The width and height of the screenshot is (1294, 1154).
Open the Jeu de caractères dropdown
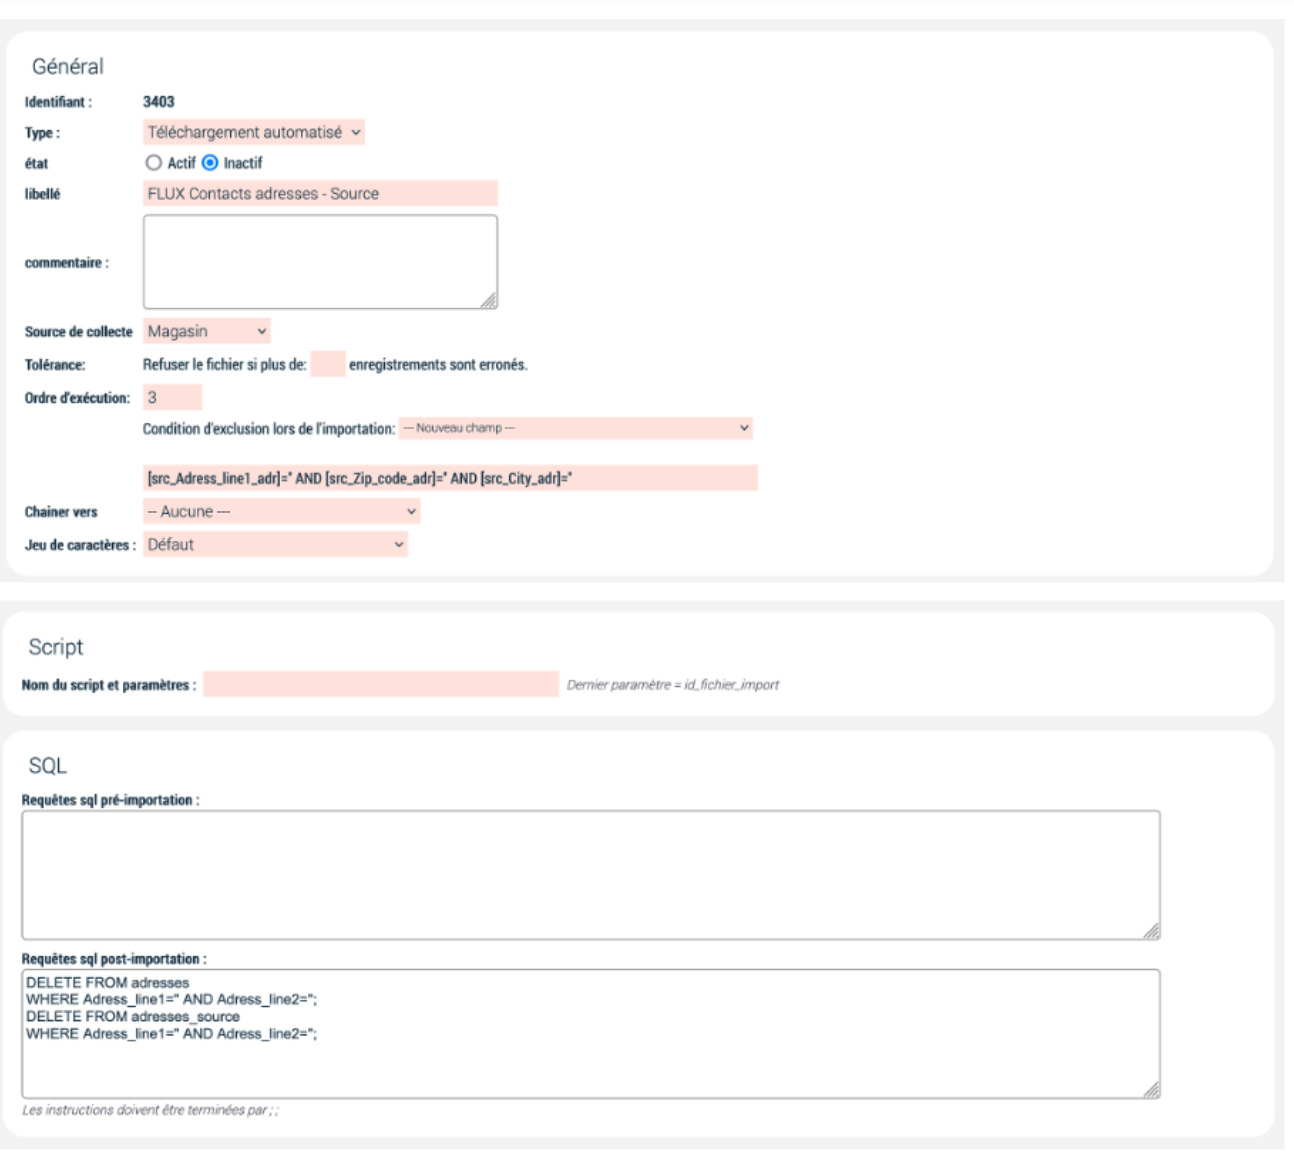point(276,544)
